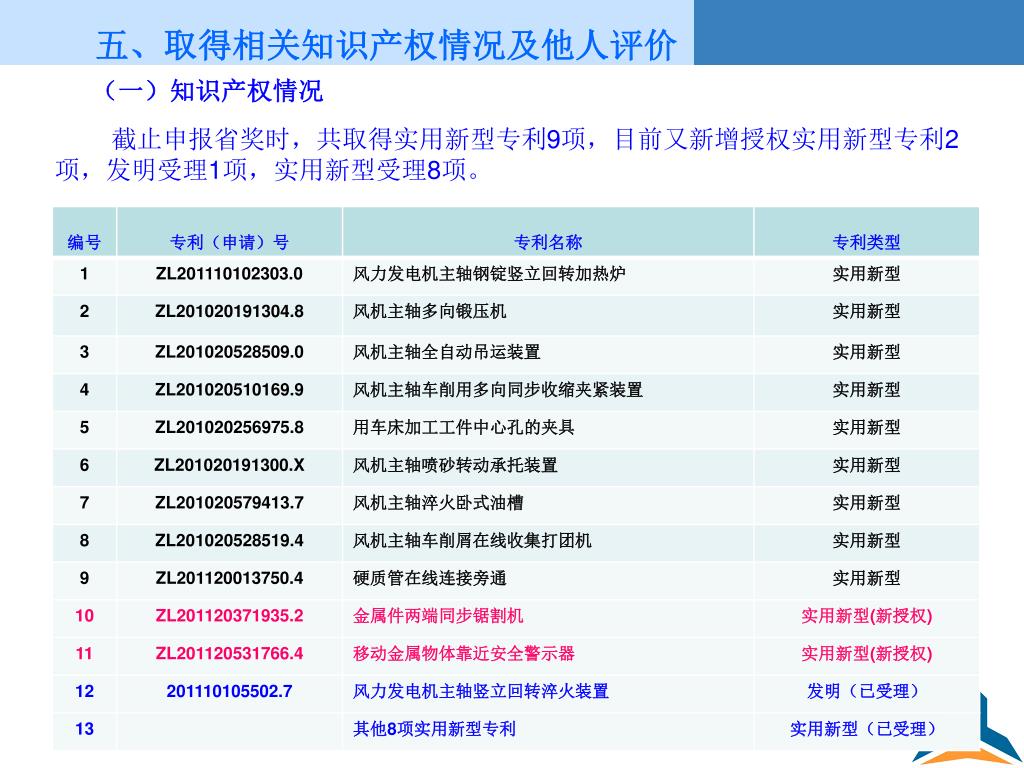Viewport: 1024px width, 768px height.
Task: Click patent name 风机主轴全自动吊运装置
Action: [447, 352]
